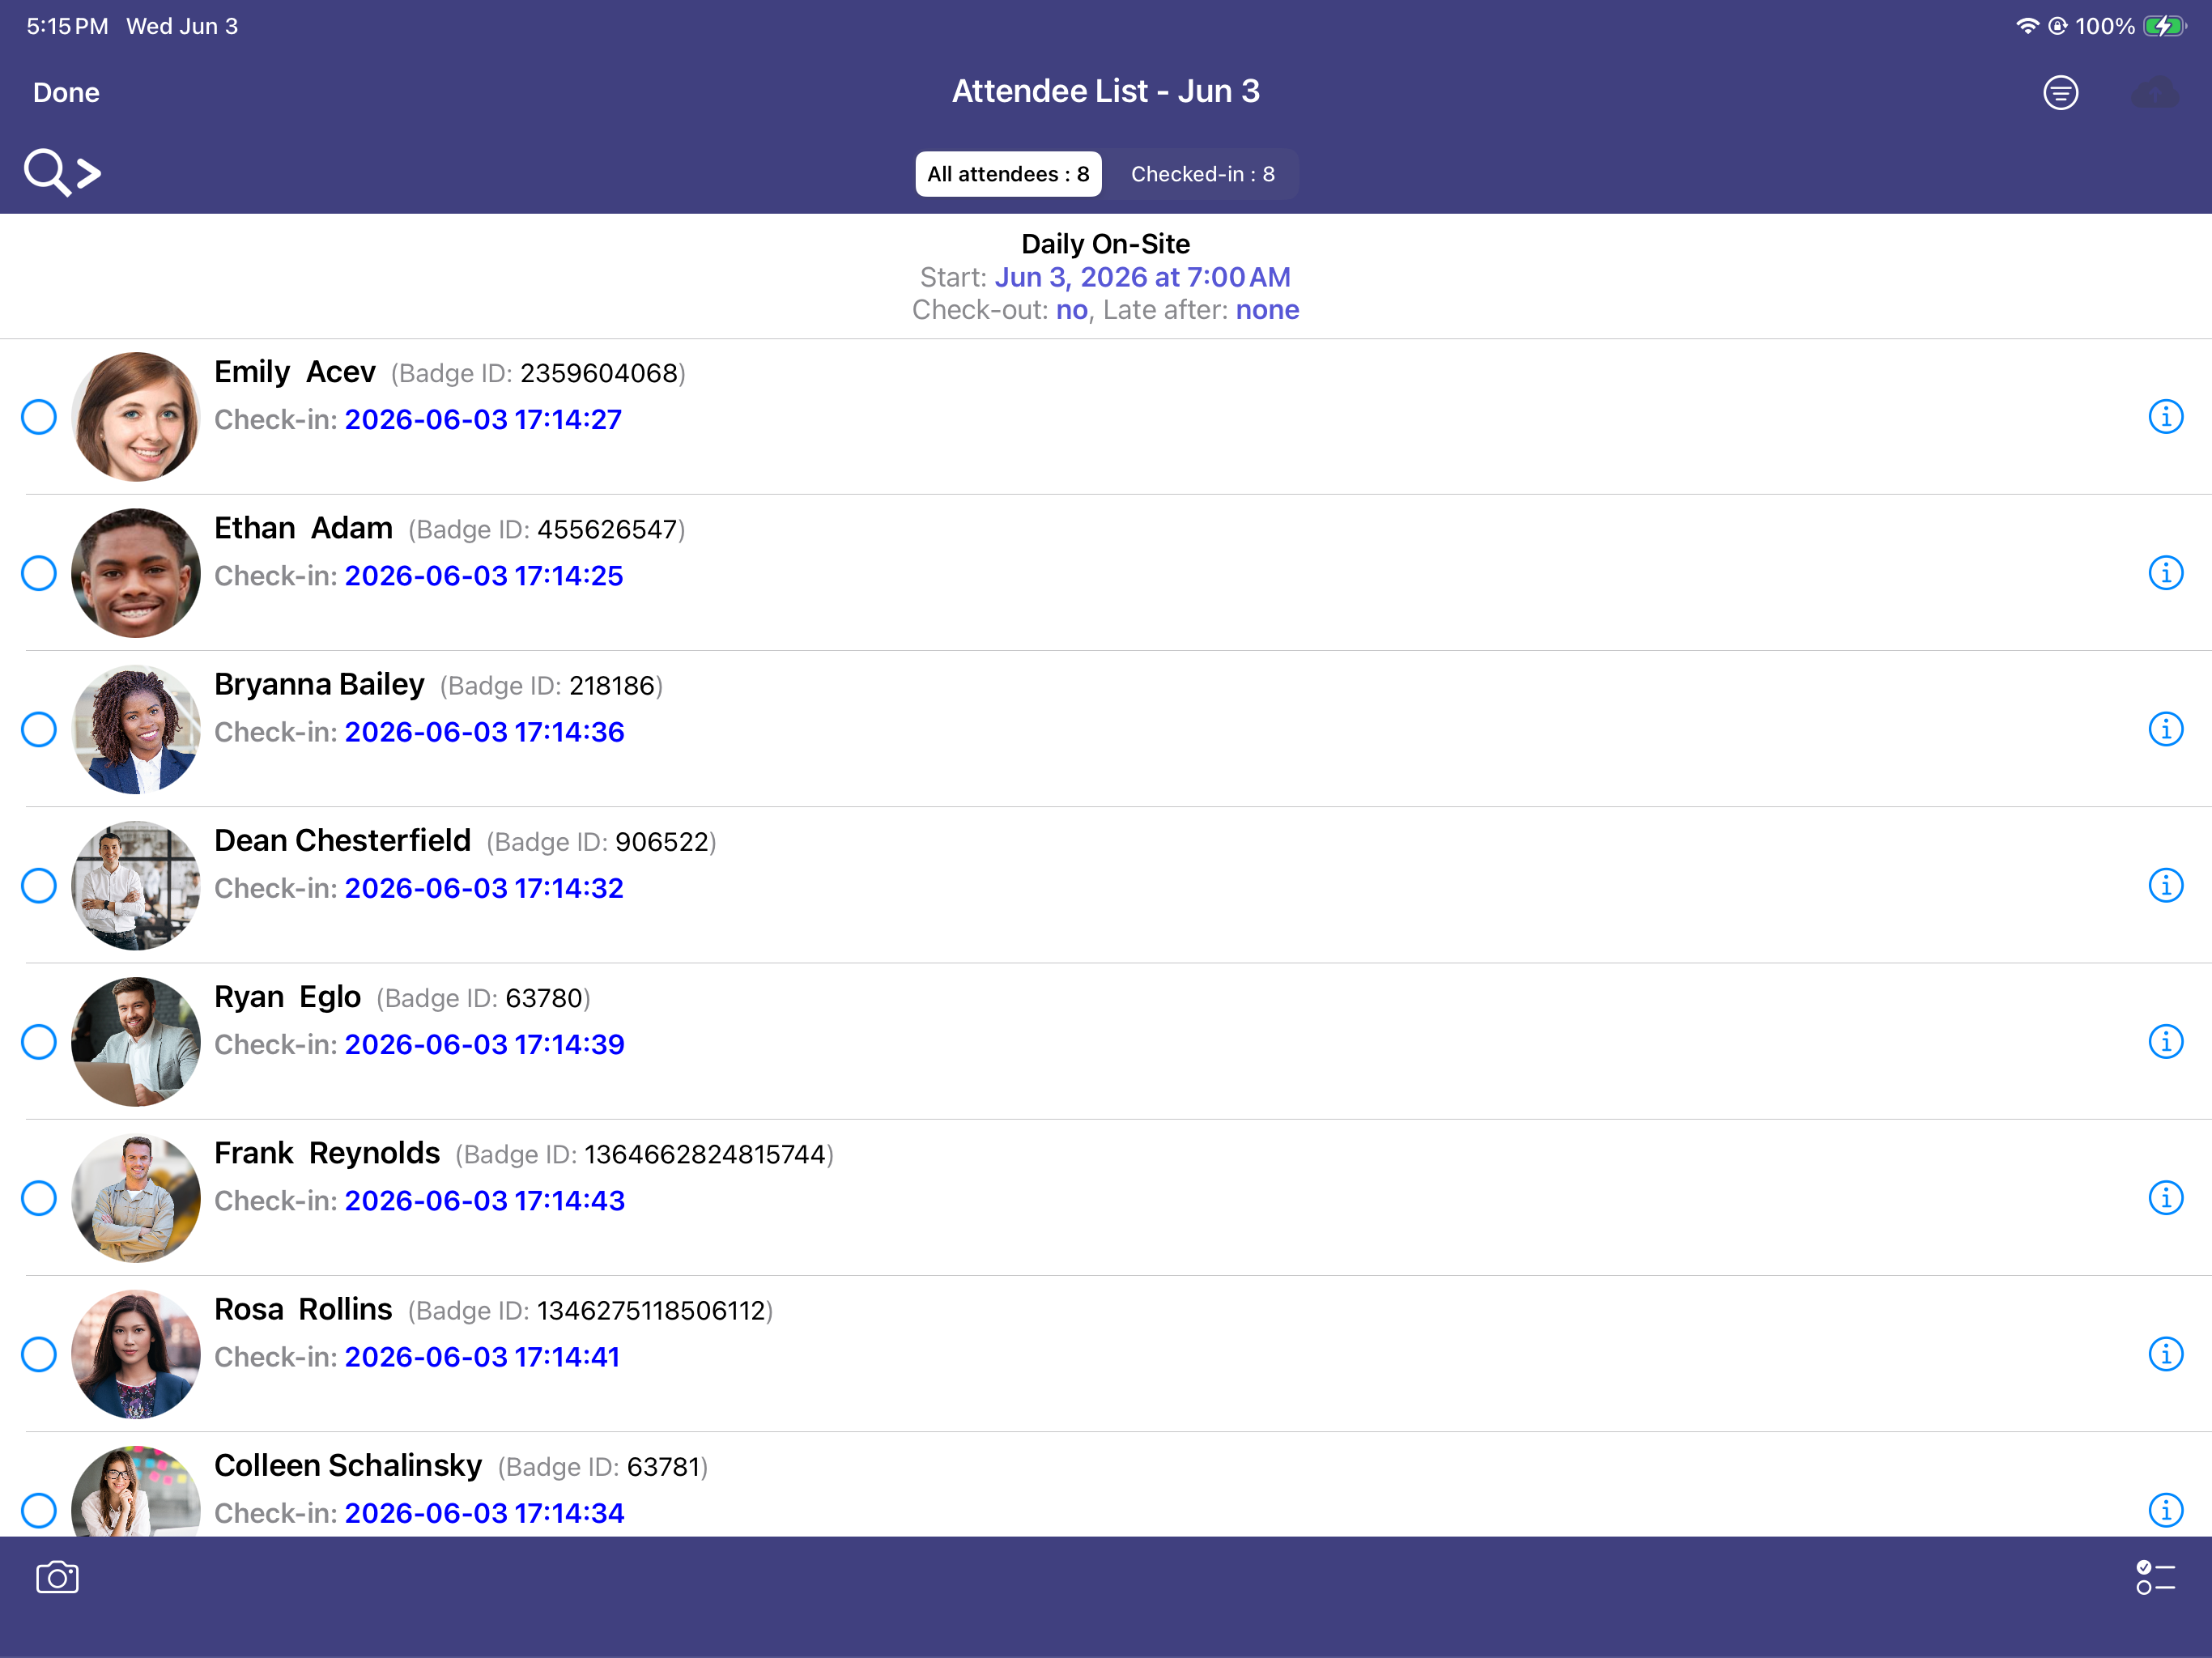Tap the name Emily Acev
This screenshot has width=2212, height=1658.
point(295,372)
